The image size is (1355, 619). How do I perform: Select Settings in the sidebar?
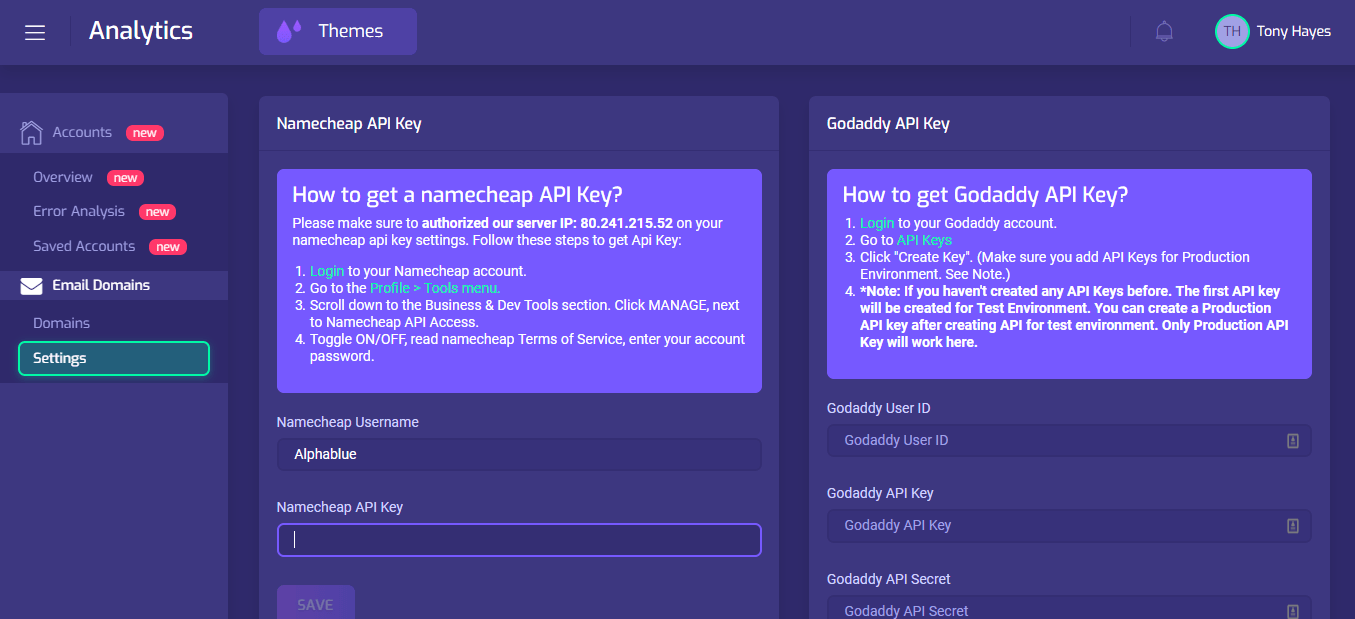(114, 358)
